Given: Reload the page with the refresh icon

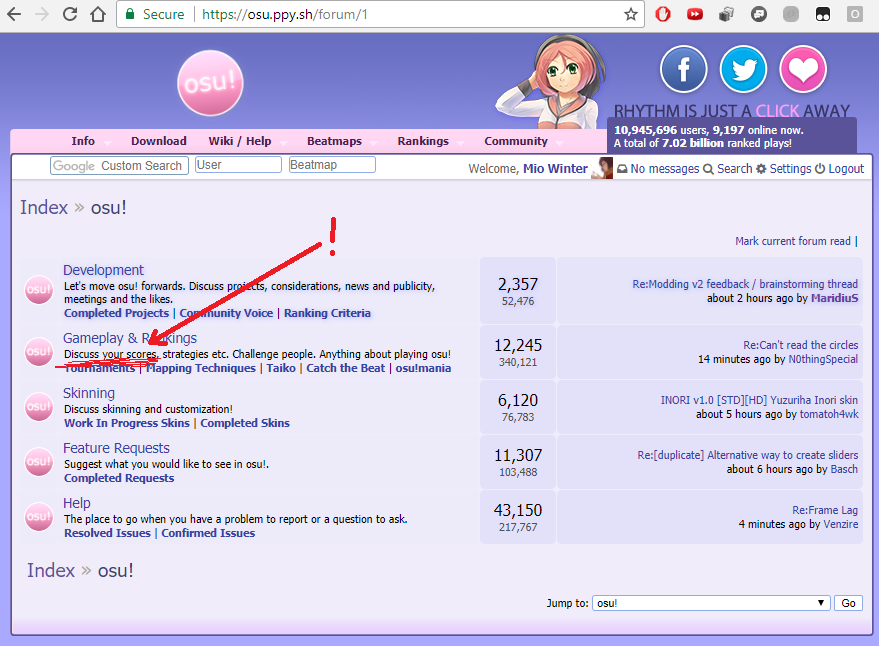Looking at the screenshot, I should tap(70, 14).
